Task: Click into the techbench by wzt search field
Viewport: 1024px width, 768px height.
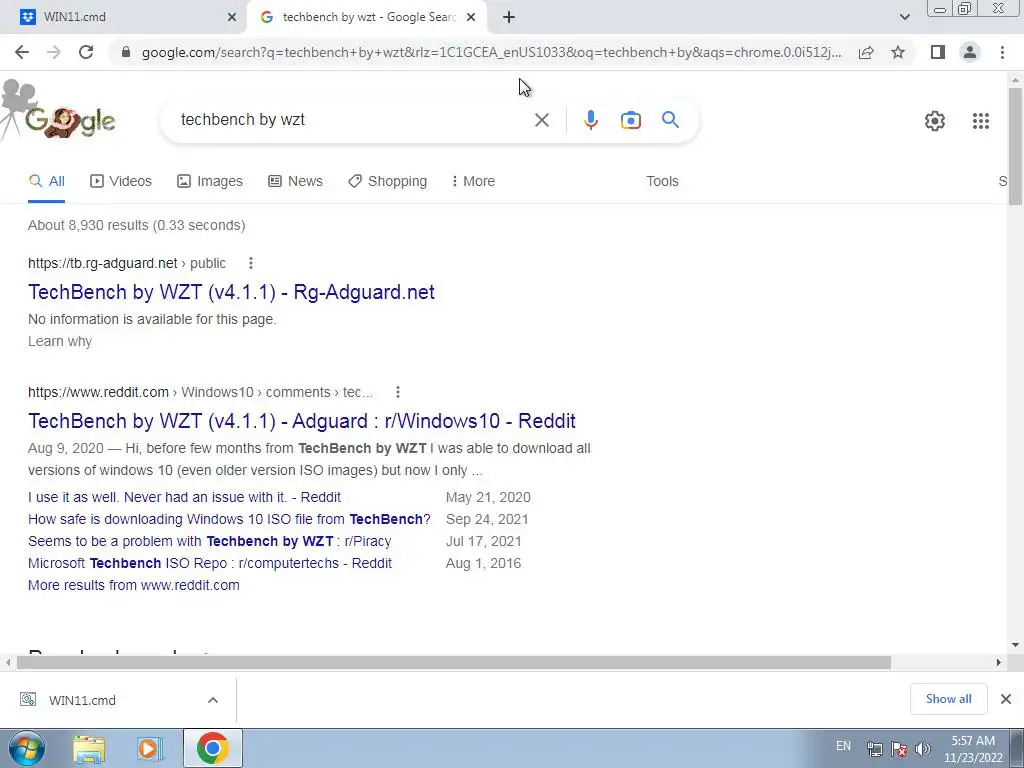Action: pos(353,120)
